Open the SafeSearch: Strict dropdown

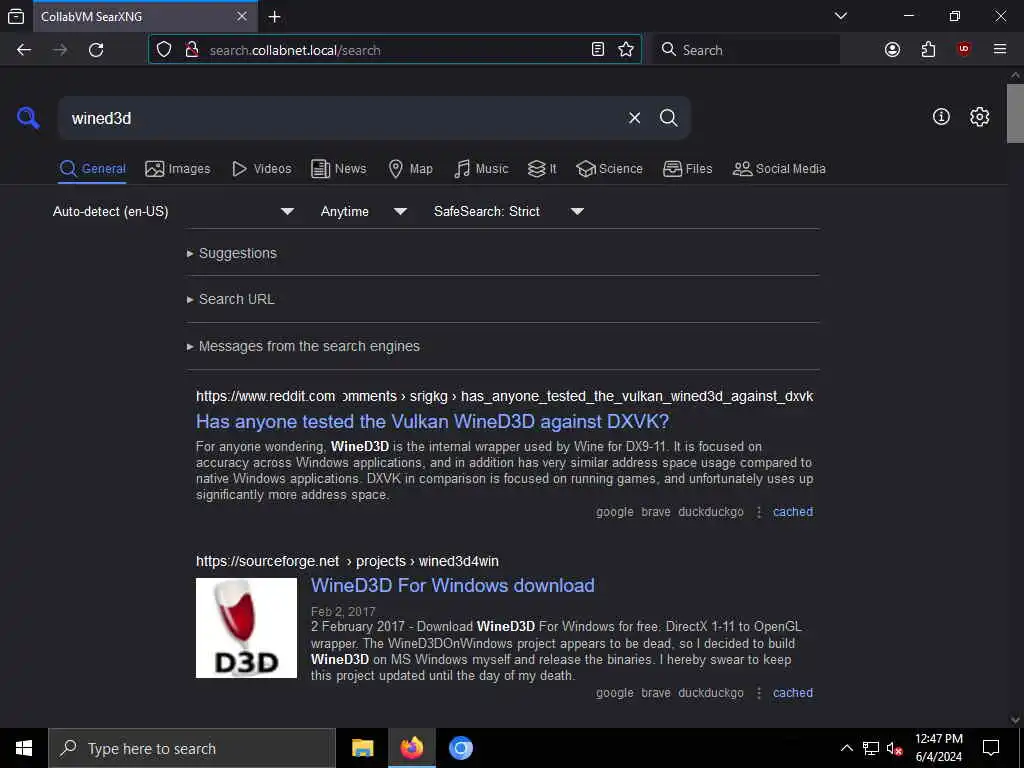tap(509, 212)
